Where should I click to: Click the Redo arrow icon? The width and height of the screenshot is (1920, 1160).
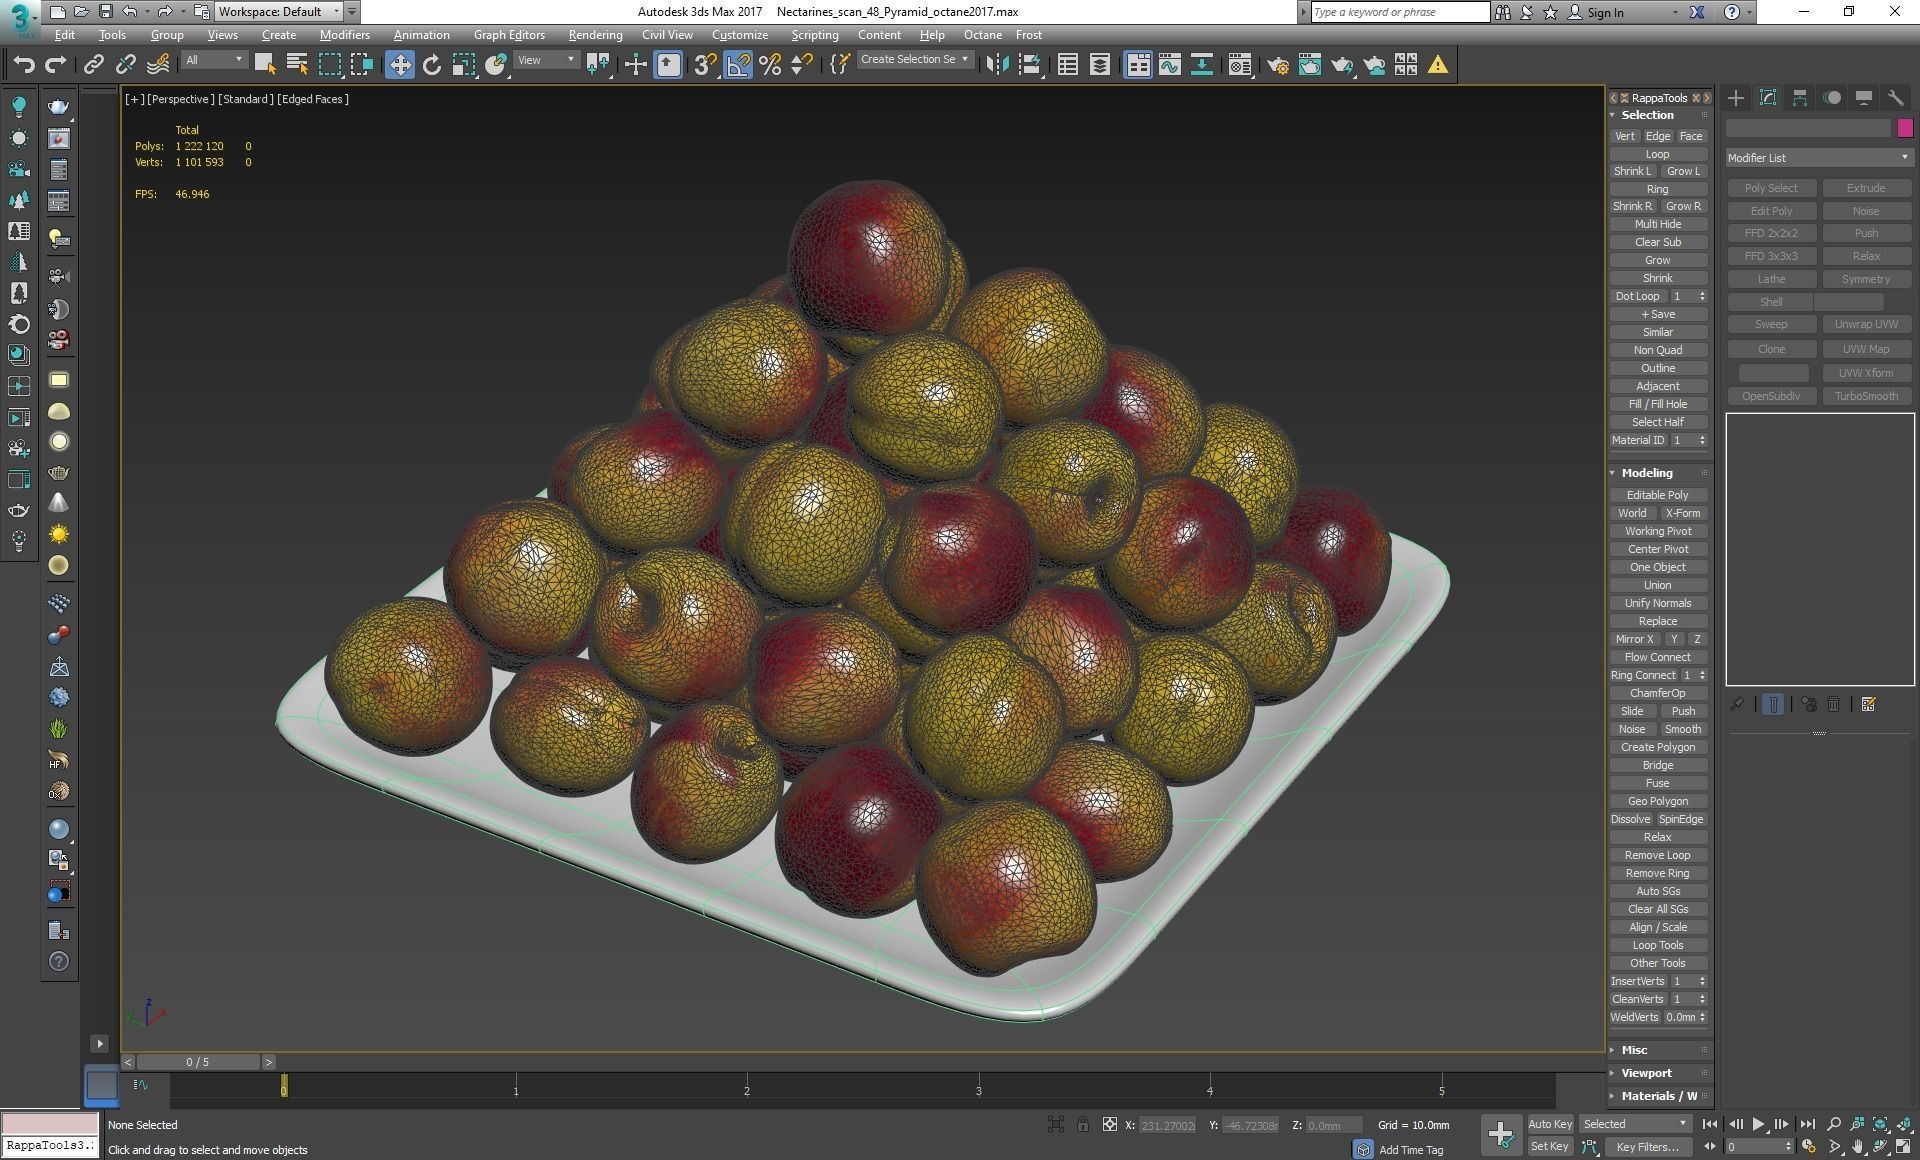[x=56, y=65]
